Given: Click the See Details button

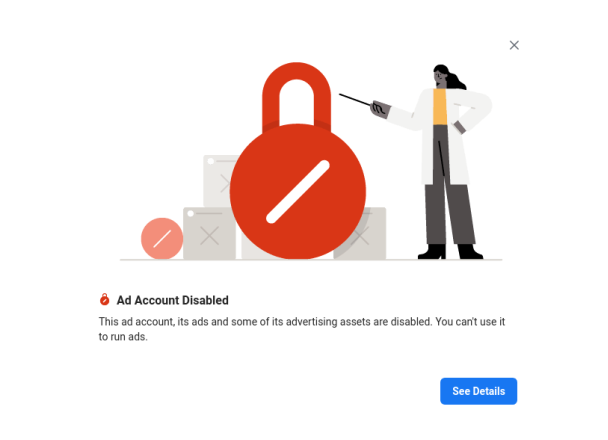Looking at the screenshot, I should click(x=478, y=391).
